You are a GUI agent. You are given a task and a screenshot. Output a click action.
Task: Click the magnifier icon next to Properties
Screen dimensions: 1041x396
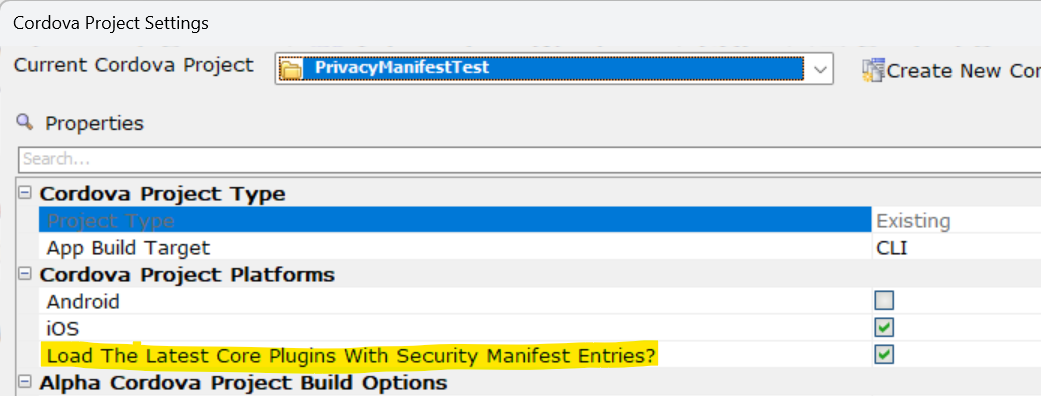[x=25, y=122]
